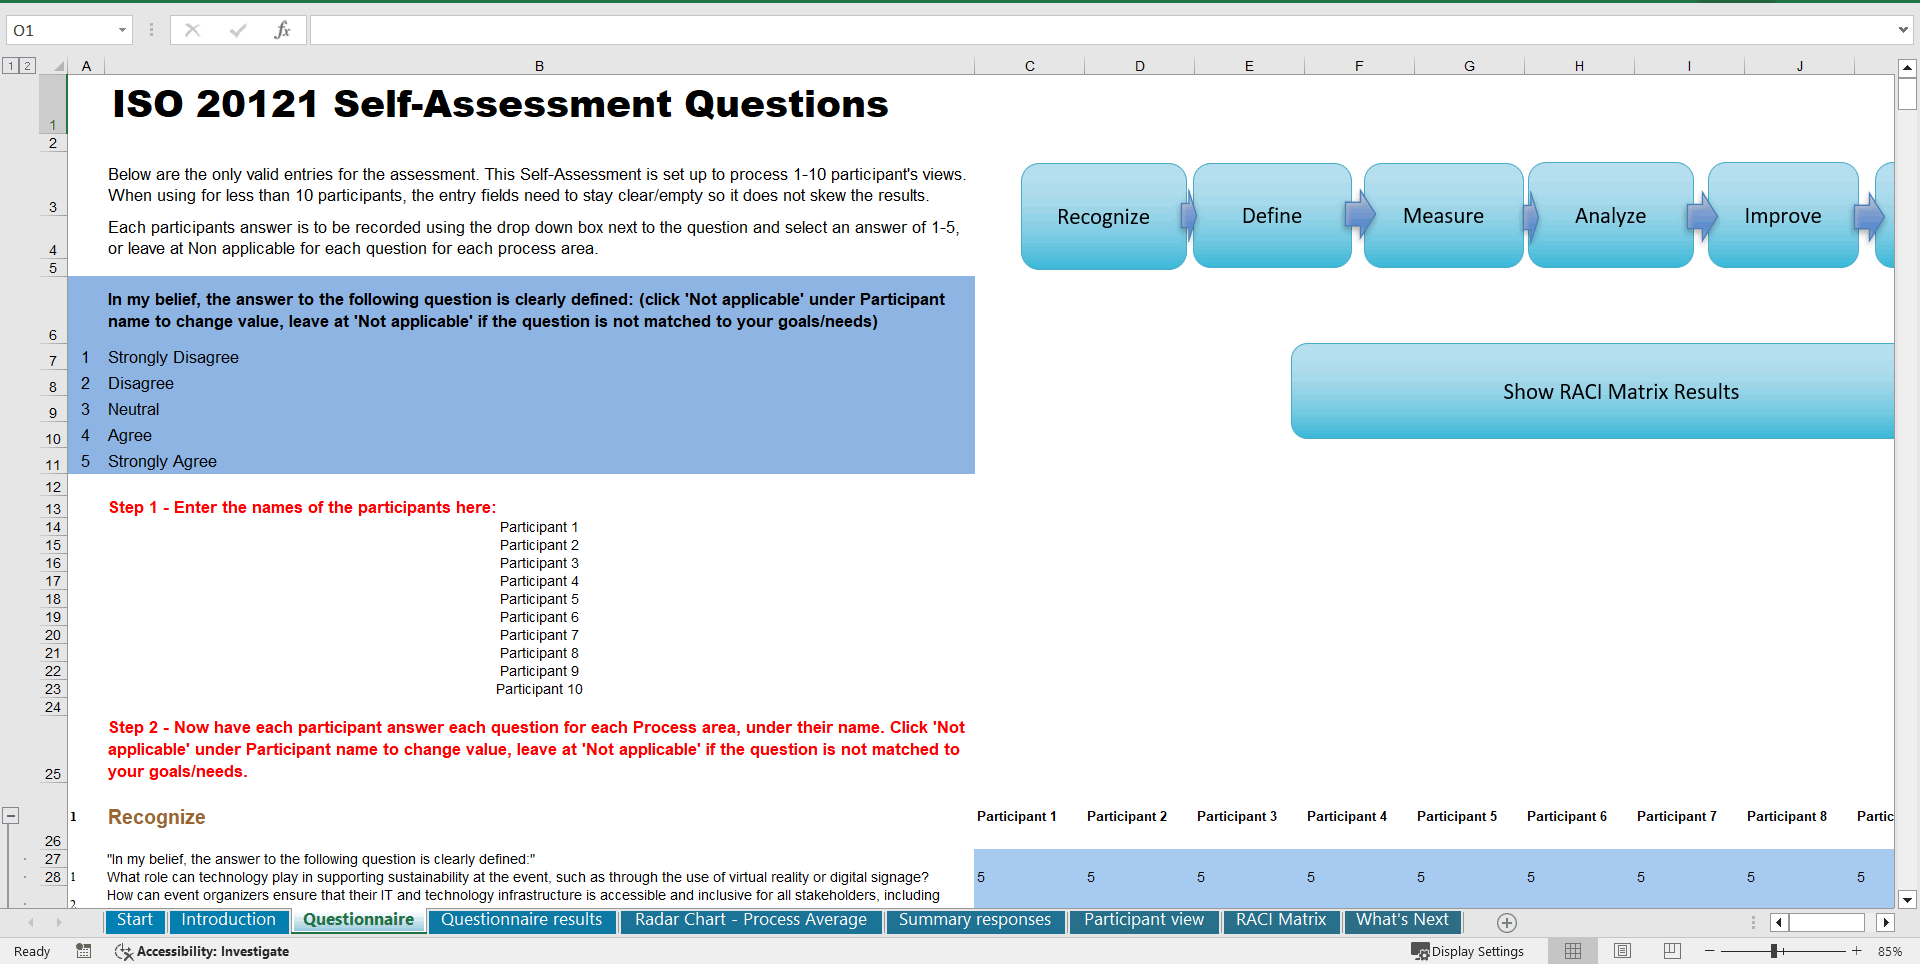Click the arrow between Define and Measure

point(1360,214)
